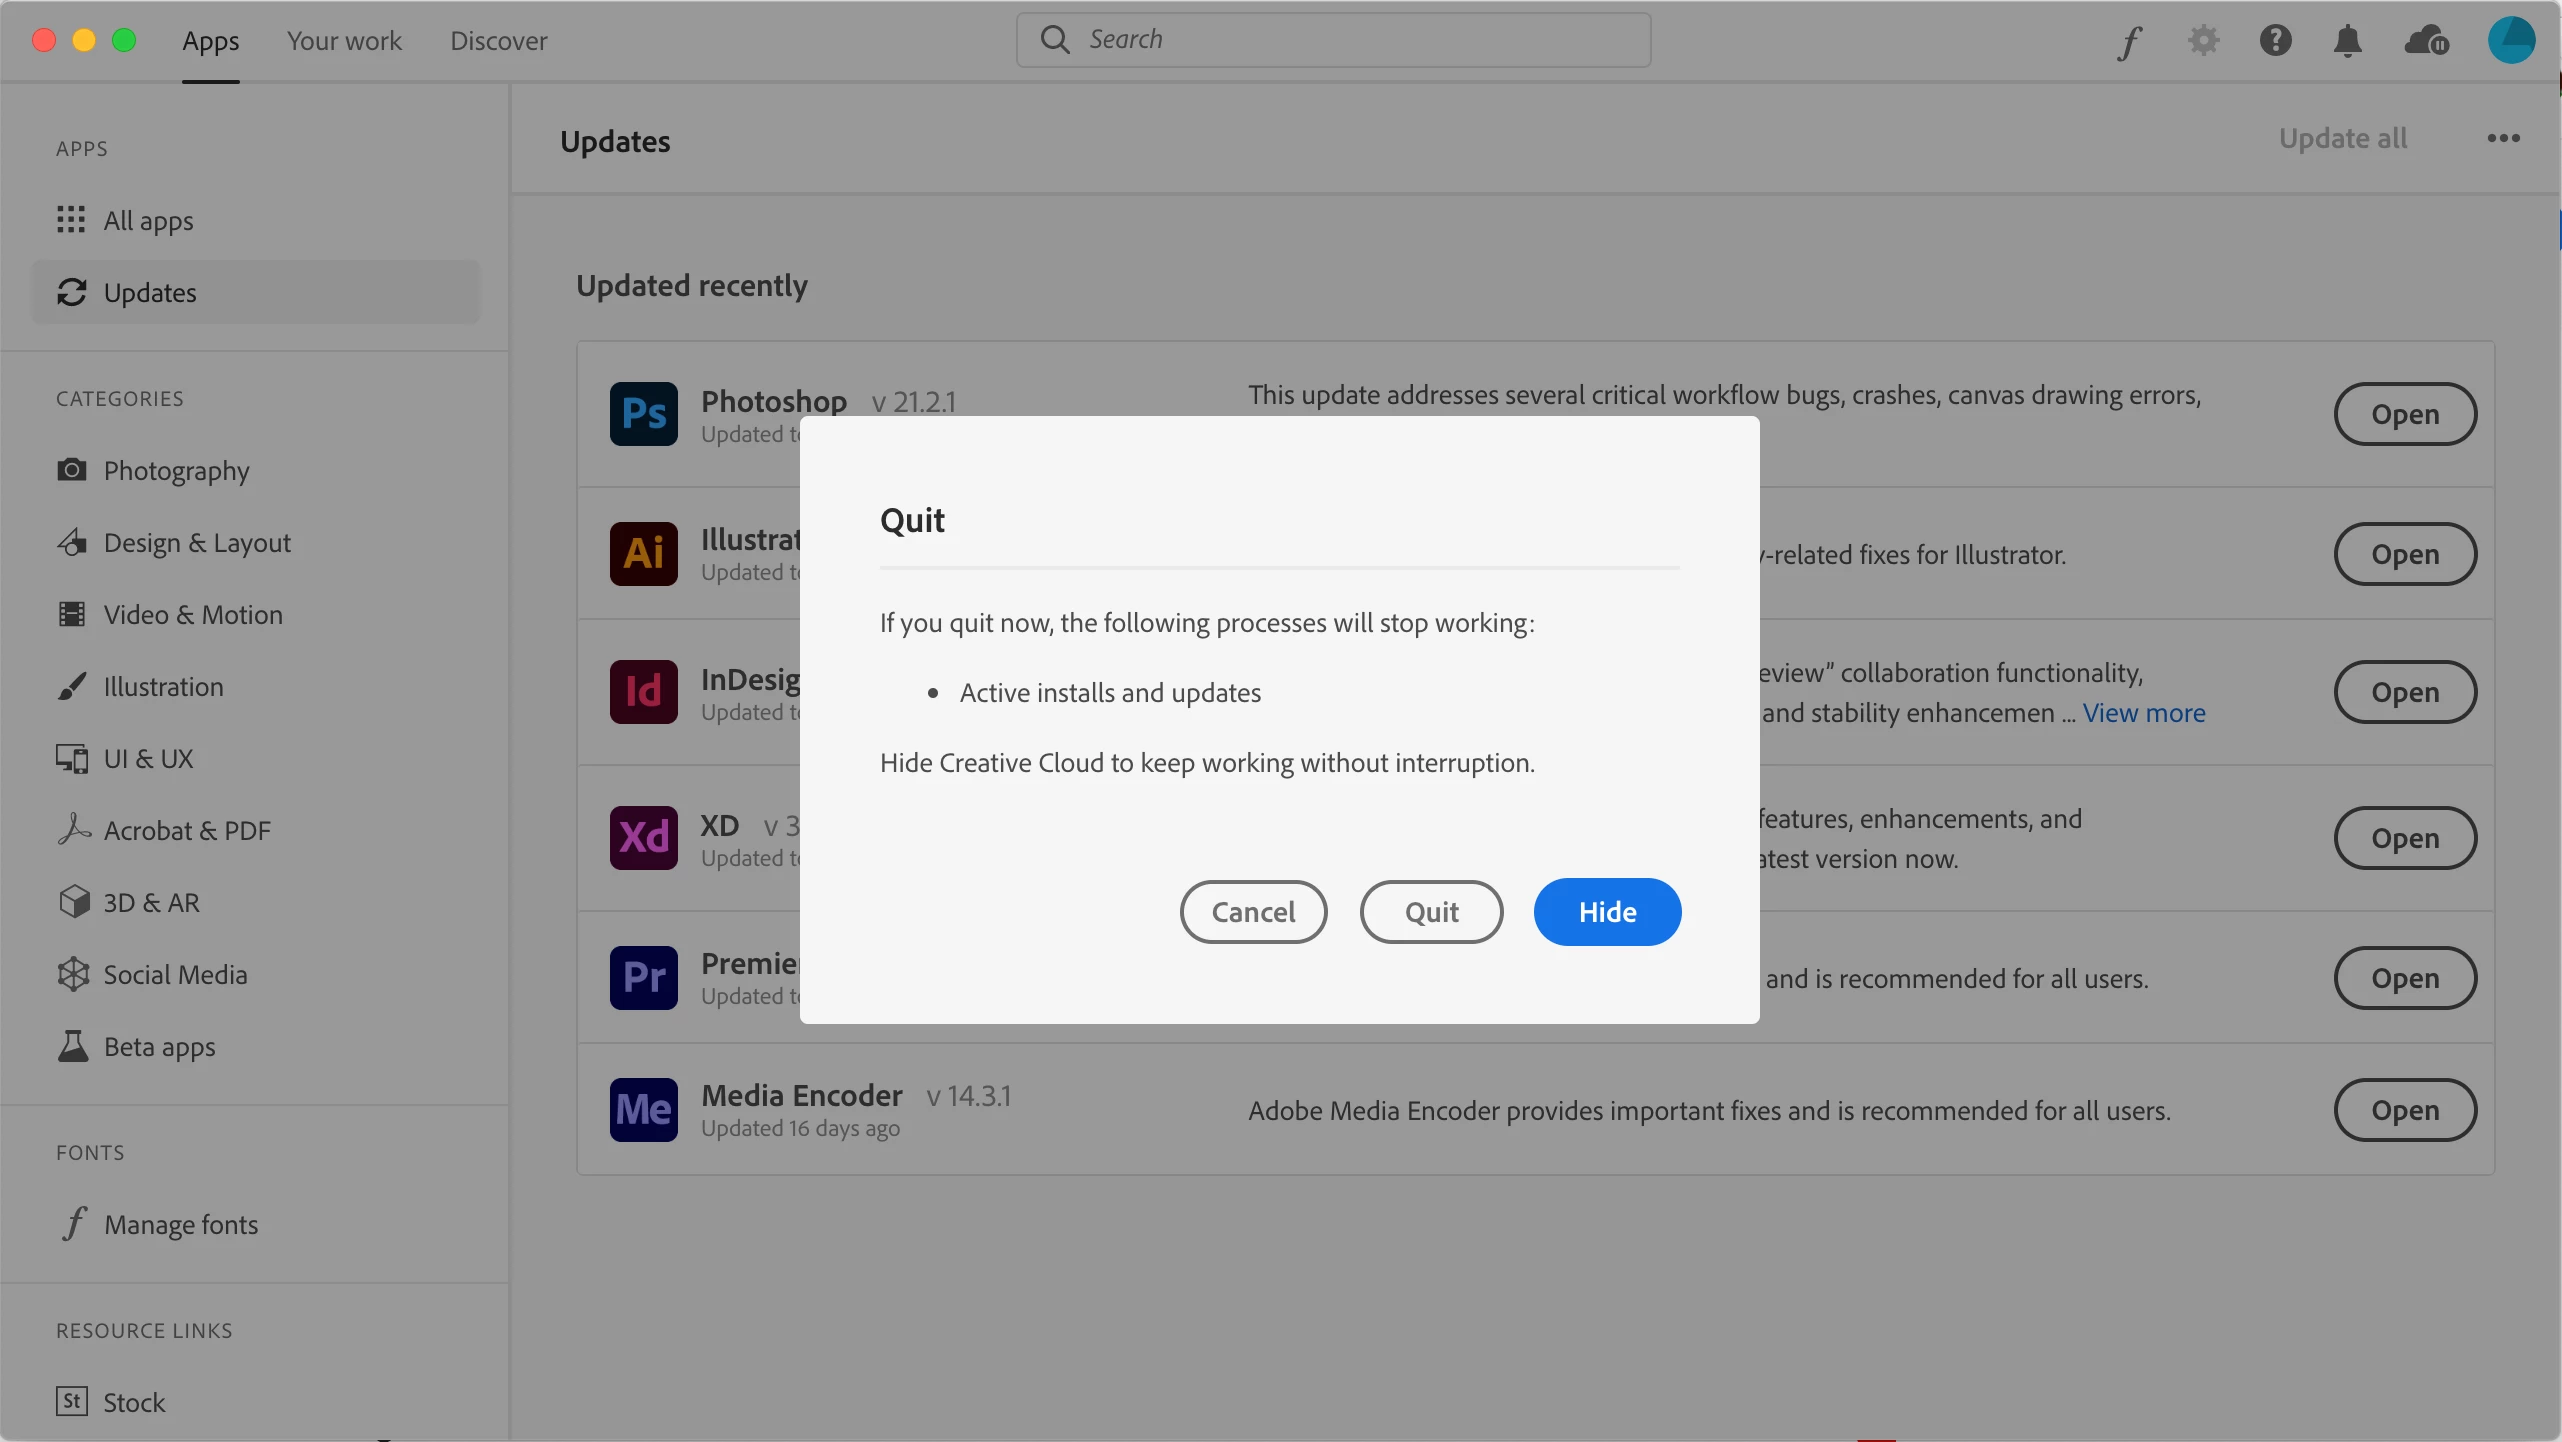The image size is (2562, 1442).
Task: Switch to the Your work tab
Action: [344, 41]
